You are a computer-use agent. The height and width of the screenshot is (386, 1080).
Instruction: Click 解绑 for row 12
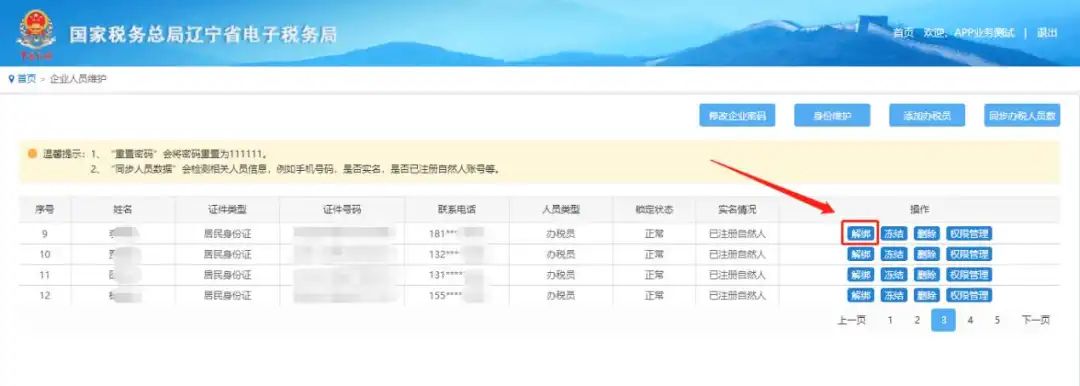[861, 296]
